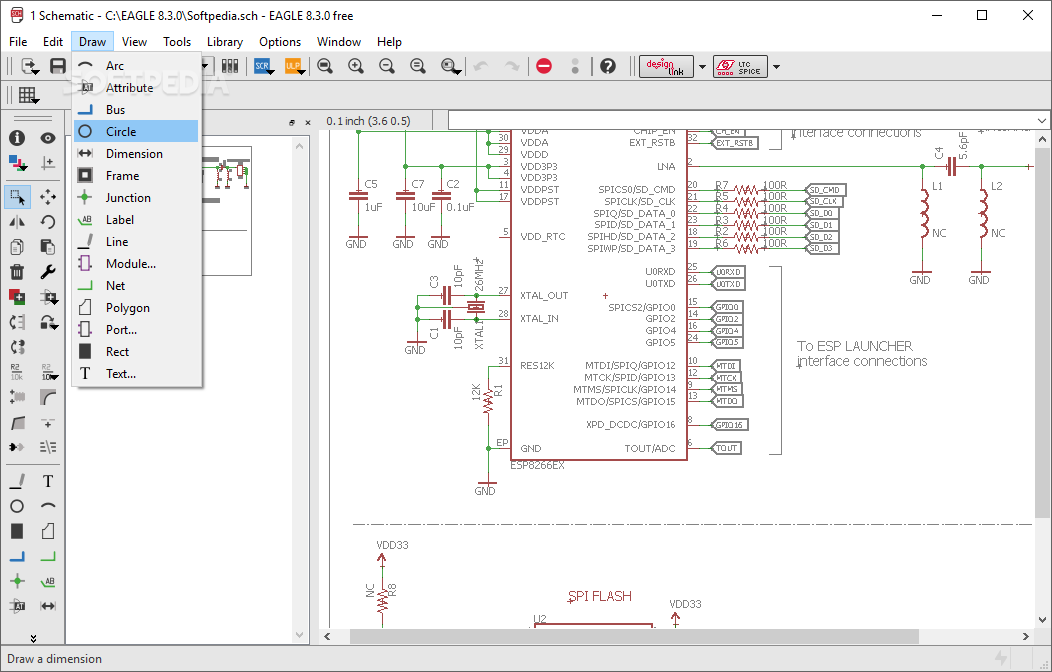Image resolution: width=1052 pixels, height=672 pixels.
Task: Choose Circle from the Draw menu
Action: tap(136, 131)
